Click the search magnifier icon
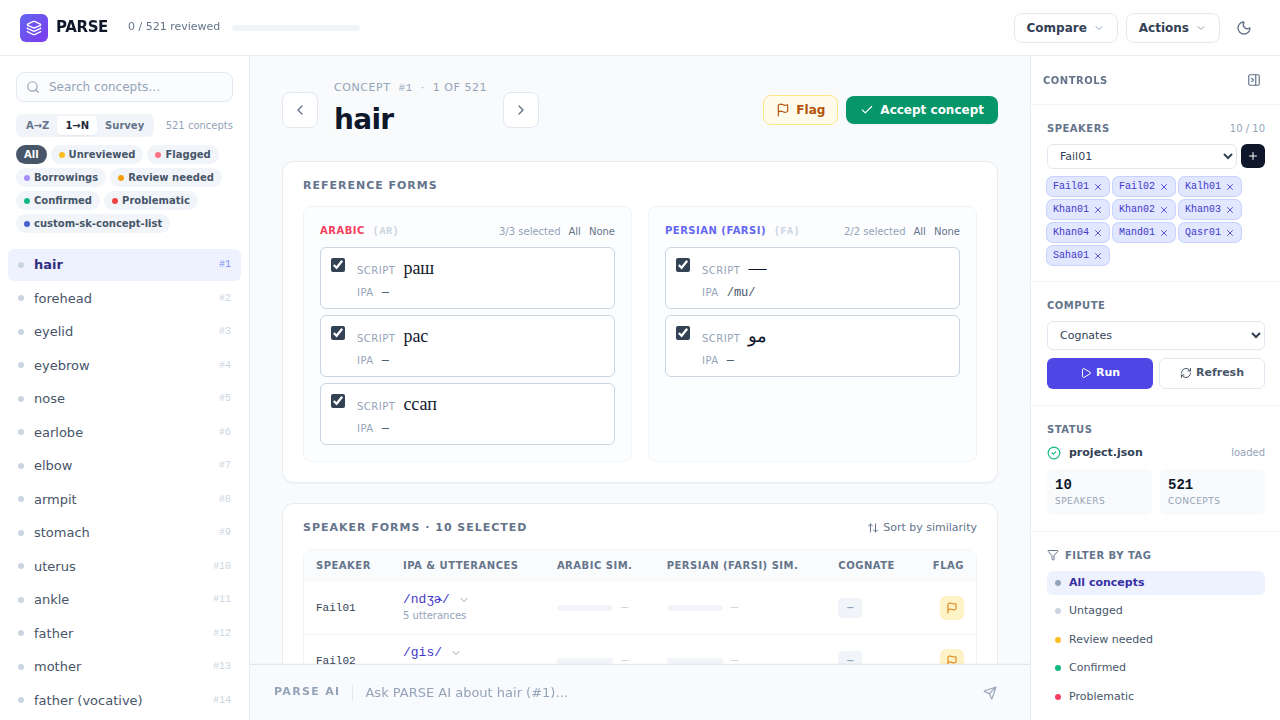This screenshot has width=1280, height=720. tap(34, 87)
